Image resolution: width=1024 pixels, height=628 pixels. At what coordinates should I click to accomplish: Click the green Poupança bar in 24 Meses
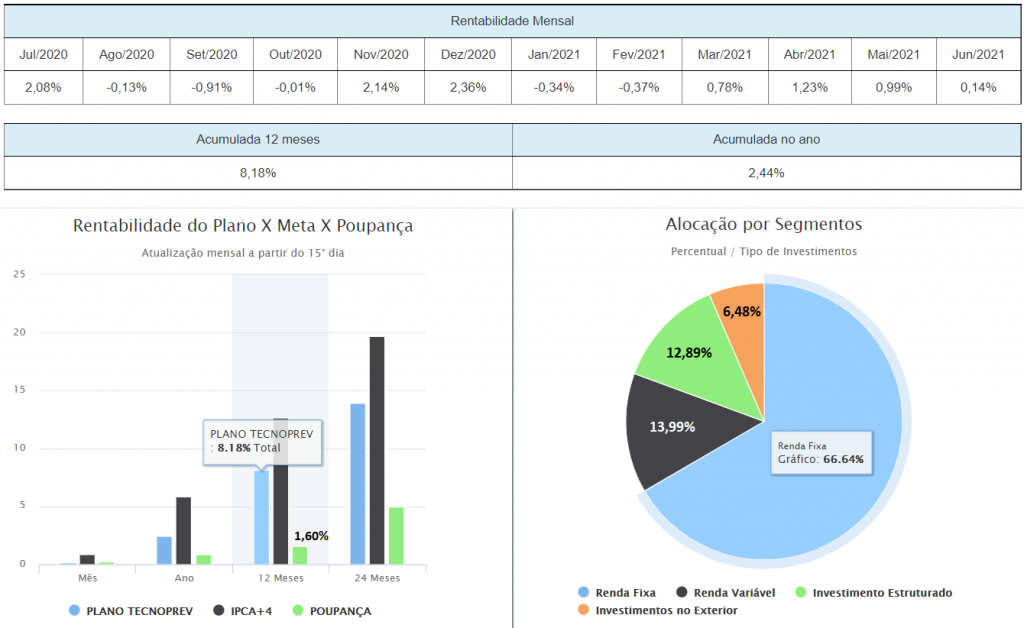point(396,536)
